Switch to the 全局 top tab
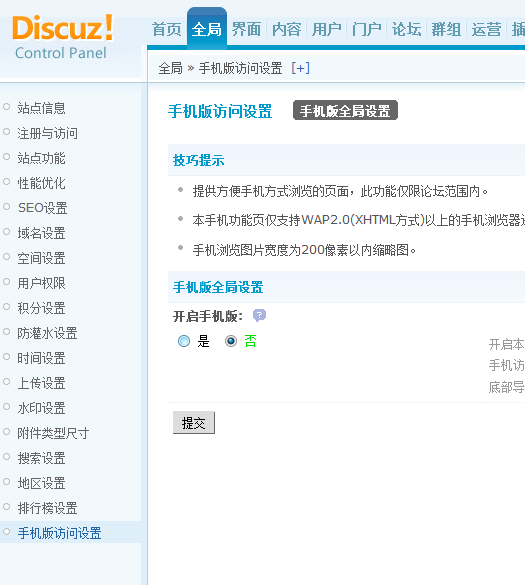The image size is (525, 585). pos(207,29)
